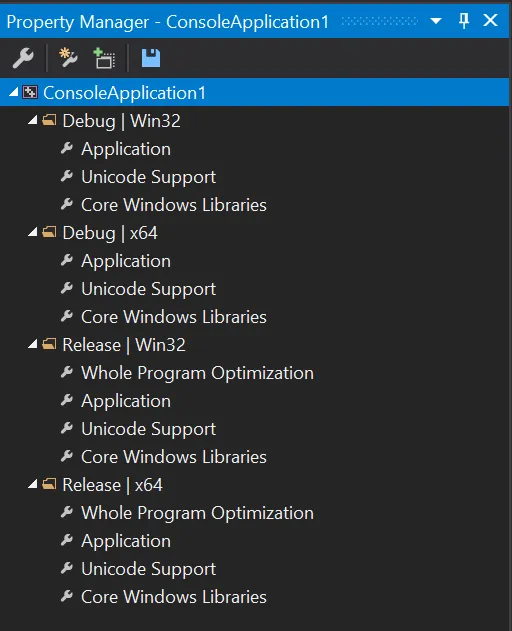The height and width of the screenshot is (631, 512).
Task: Select the Release | x64 configuration label
Action: (x=112, y=485)
